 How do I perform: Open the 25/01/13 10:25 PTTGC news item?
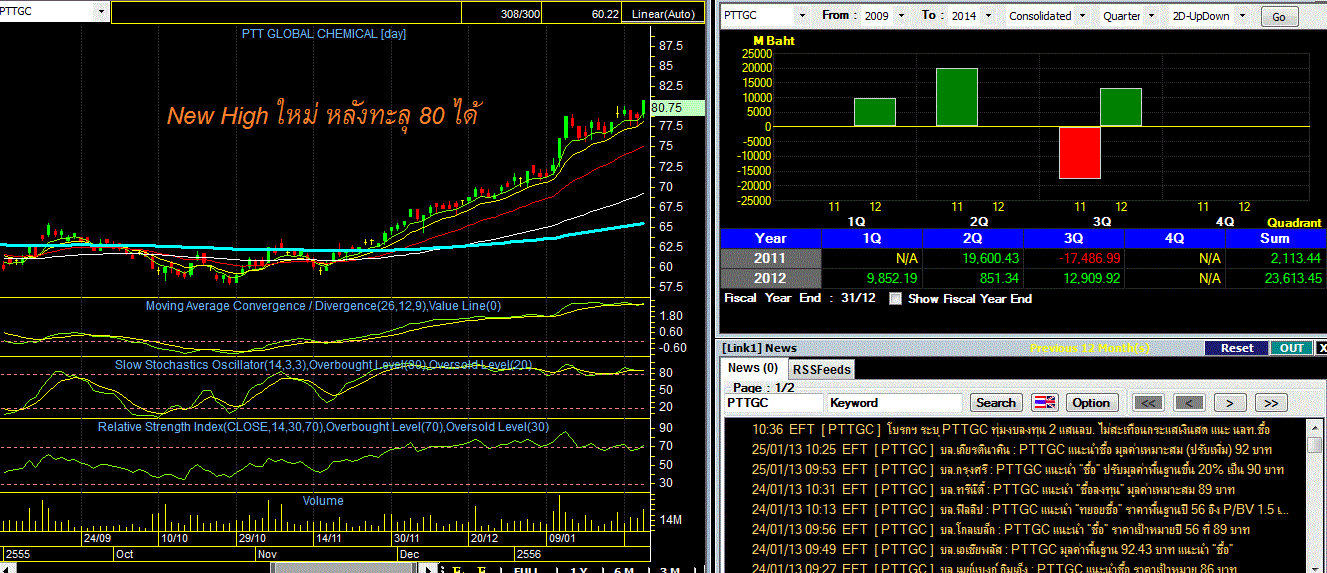coord(1011,449)
